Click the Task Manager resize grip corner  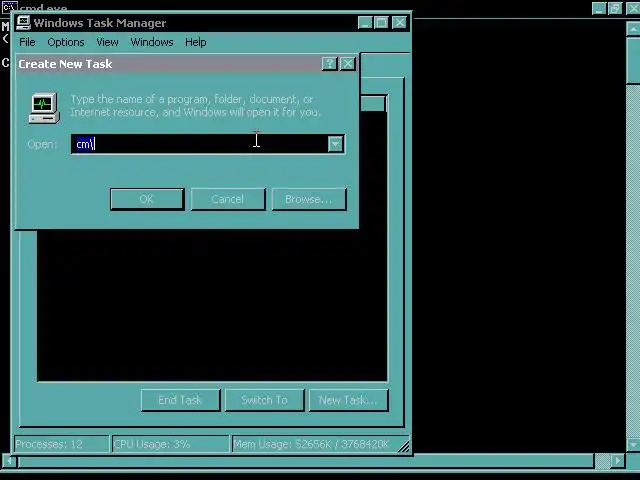coord(404,447)
